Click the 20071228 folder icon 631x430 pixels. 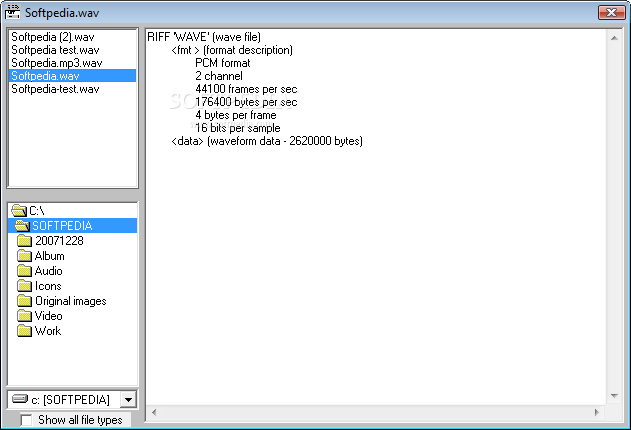coord(25,241)
